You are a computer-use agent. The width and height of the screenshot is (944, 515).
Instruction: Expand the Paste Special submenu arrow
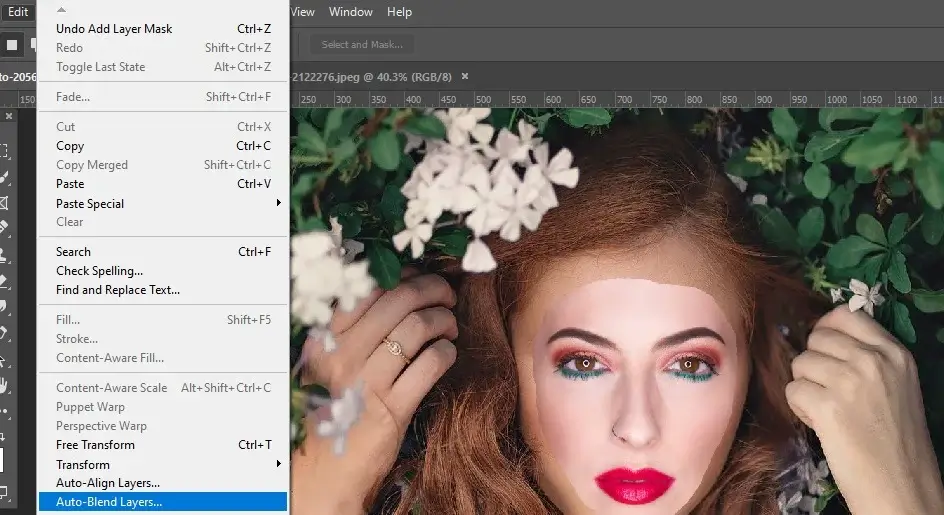278,203
